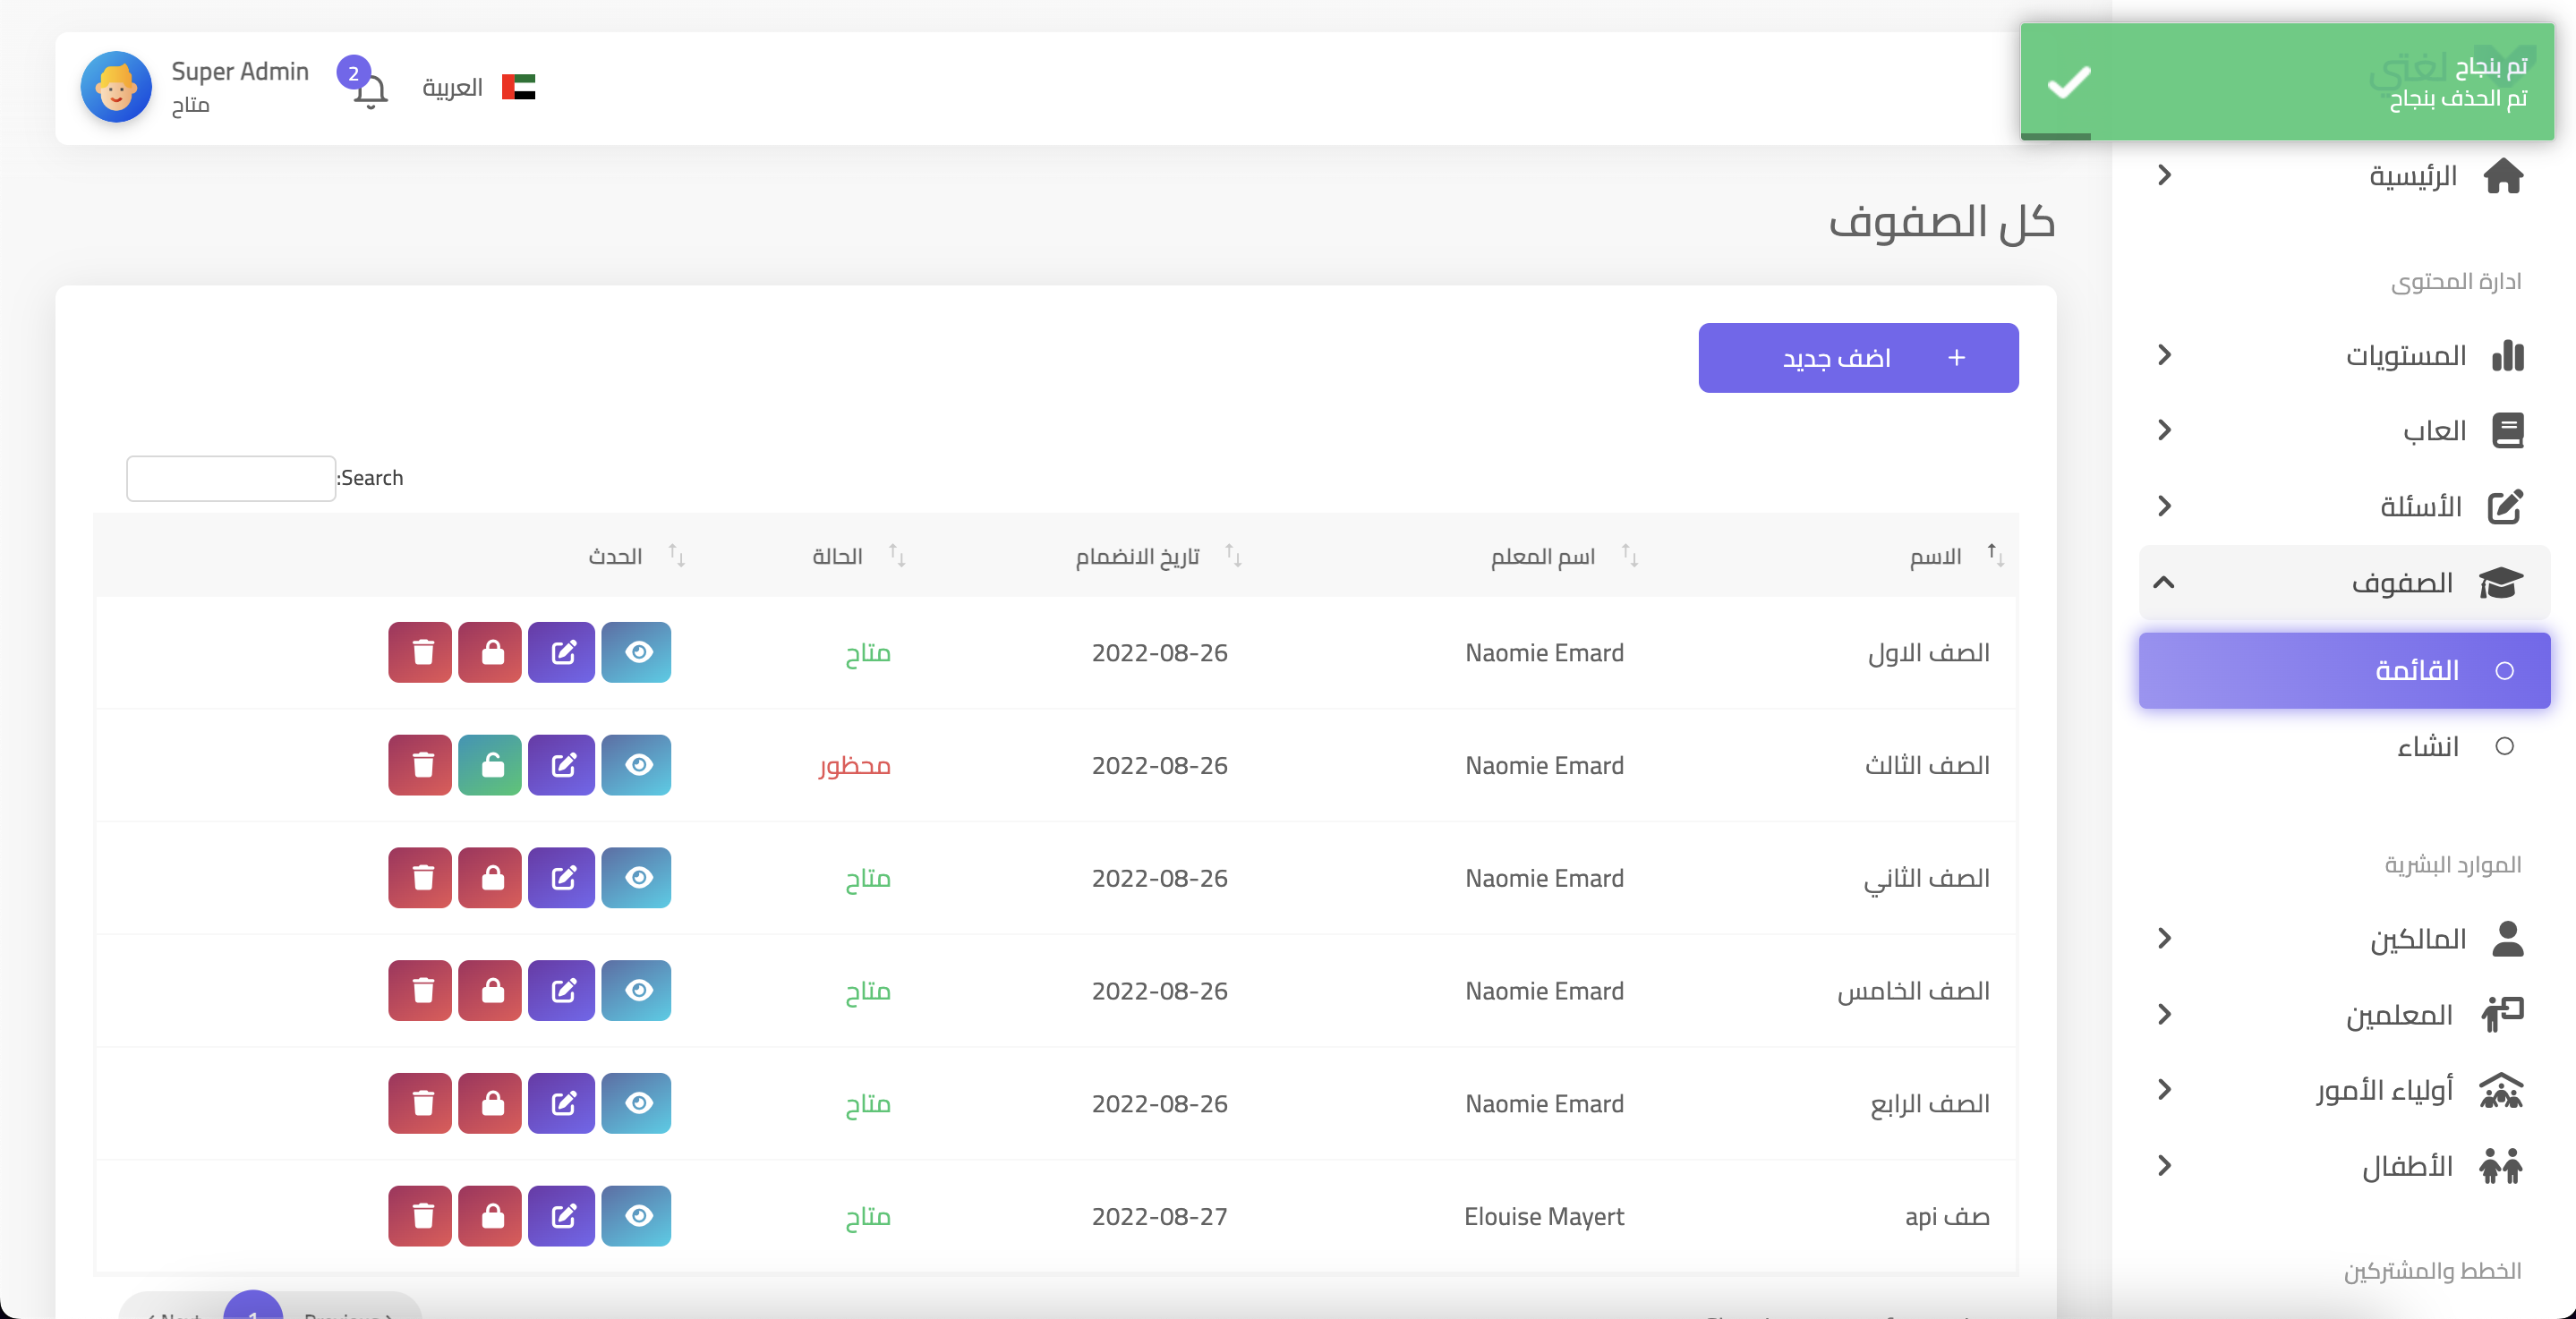Lock the صف api class

pos(490,1216)
